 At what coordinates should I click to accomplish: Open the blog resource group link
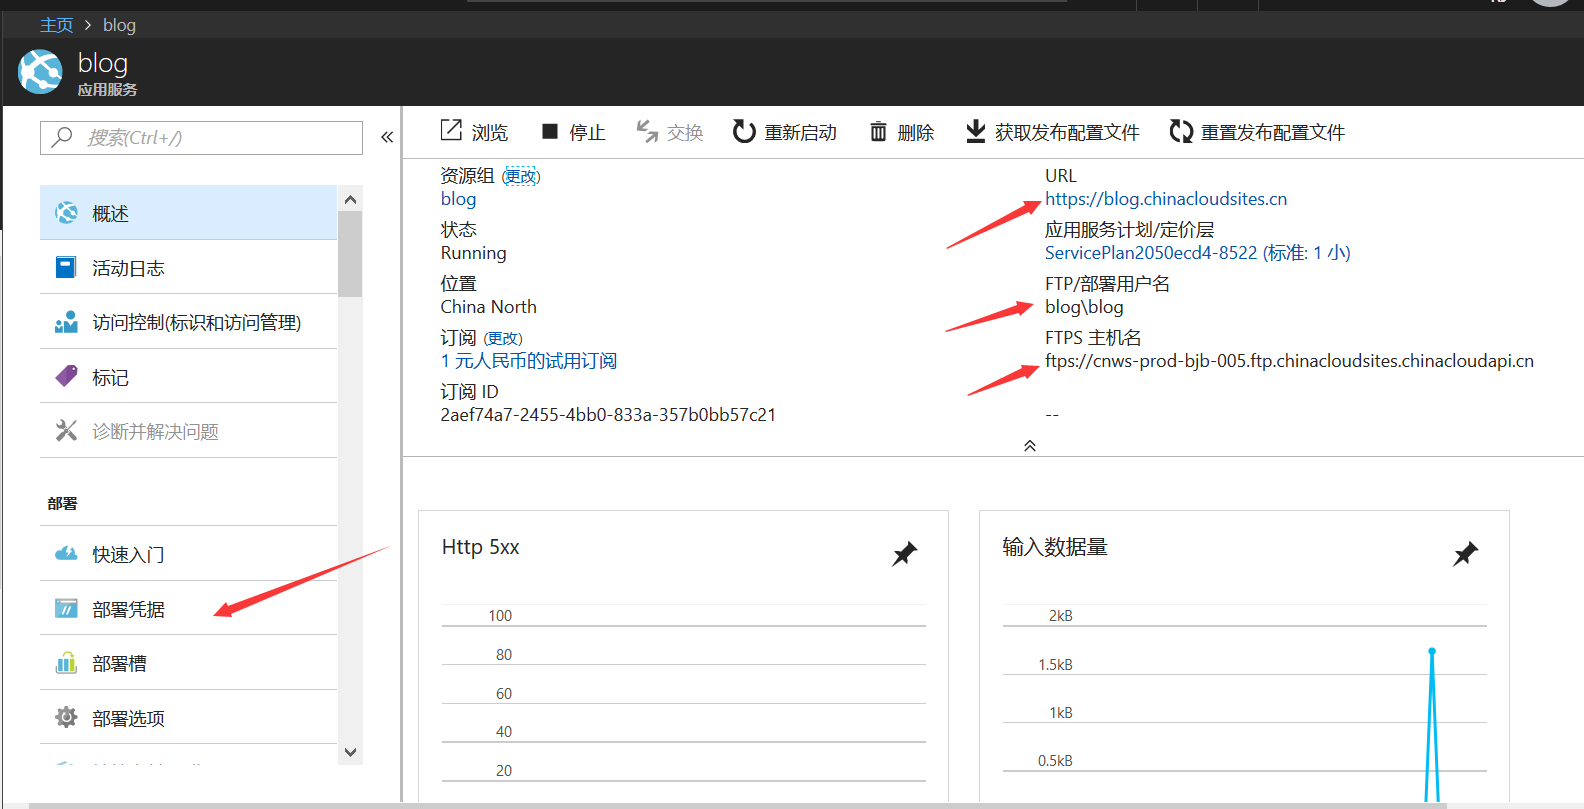[x=458, y=199]
